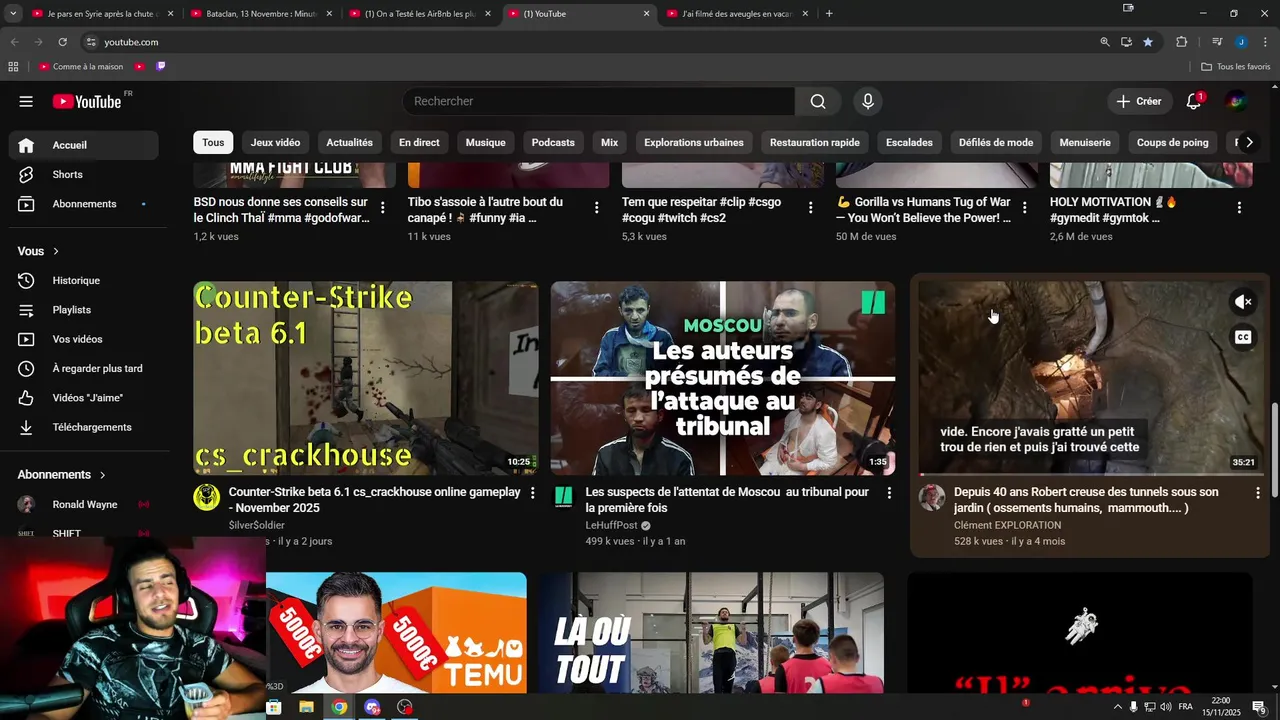Select the Tous filter chip

tap(213, 143)
